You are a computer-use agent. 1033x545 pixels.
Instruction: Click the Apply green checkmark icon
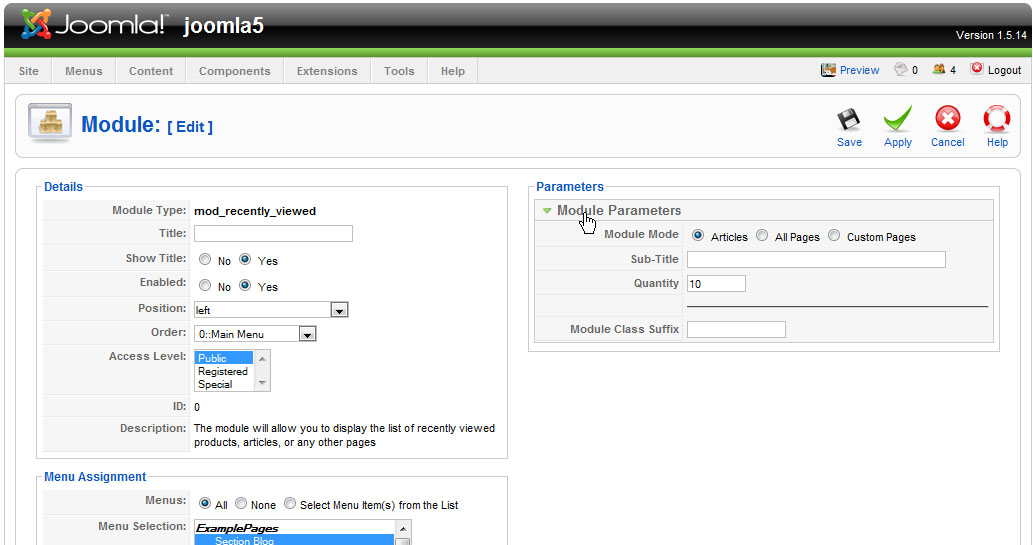[897, 119]
